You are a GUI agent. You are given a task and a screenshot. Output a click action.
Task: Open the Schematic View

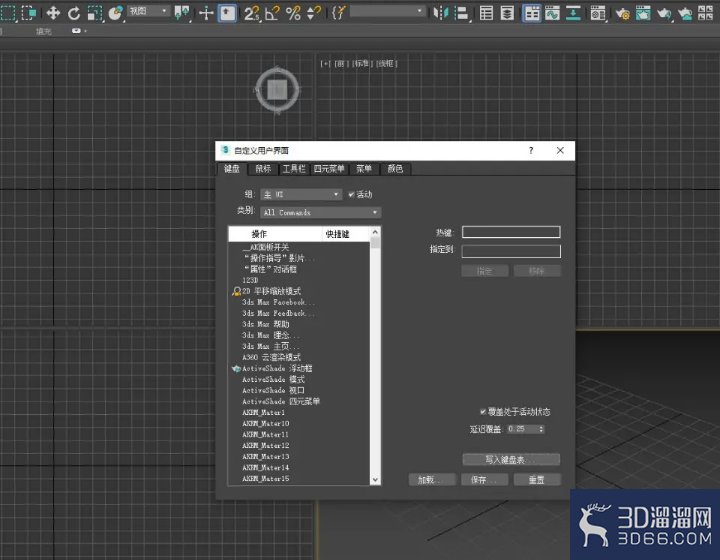point(573,13)
